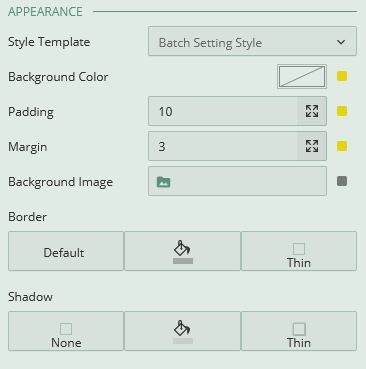The width and height of the screenshot is (366, 369).
Task: Click the Background Image input field
Action: coord(237,181)
